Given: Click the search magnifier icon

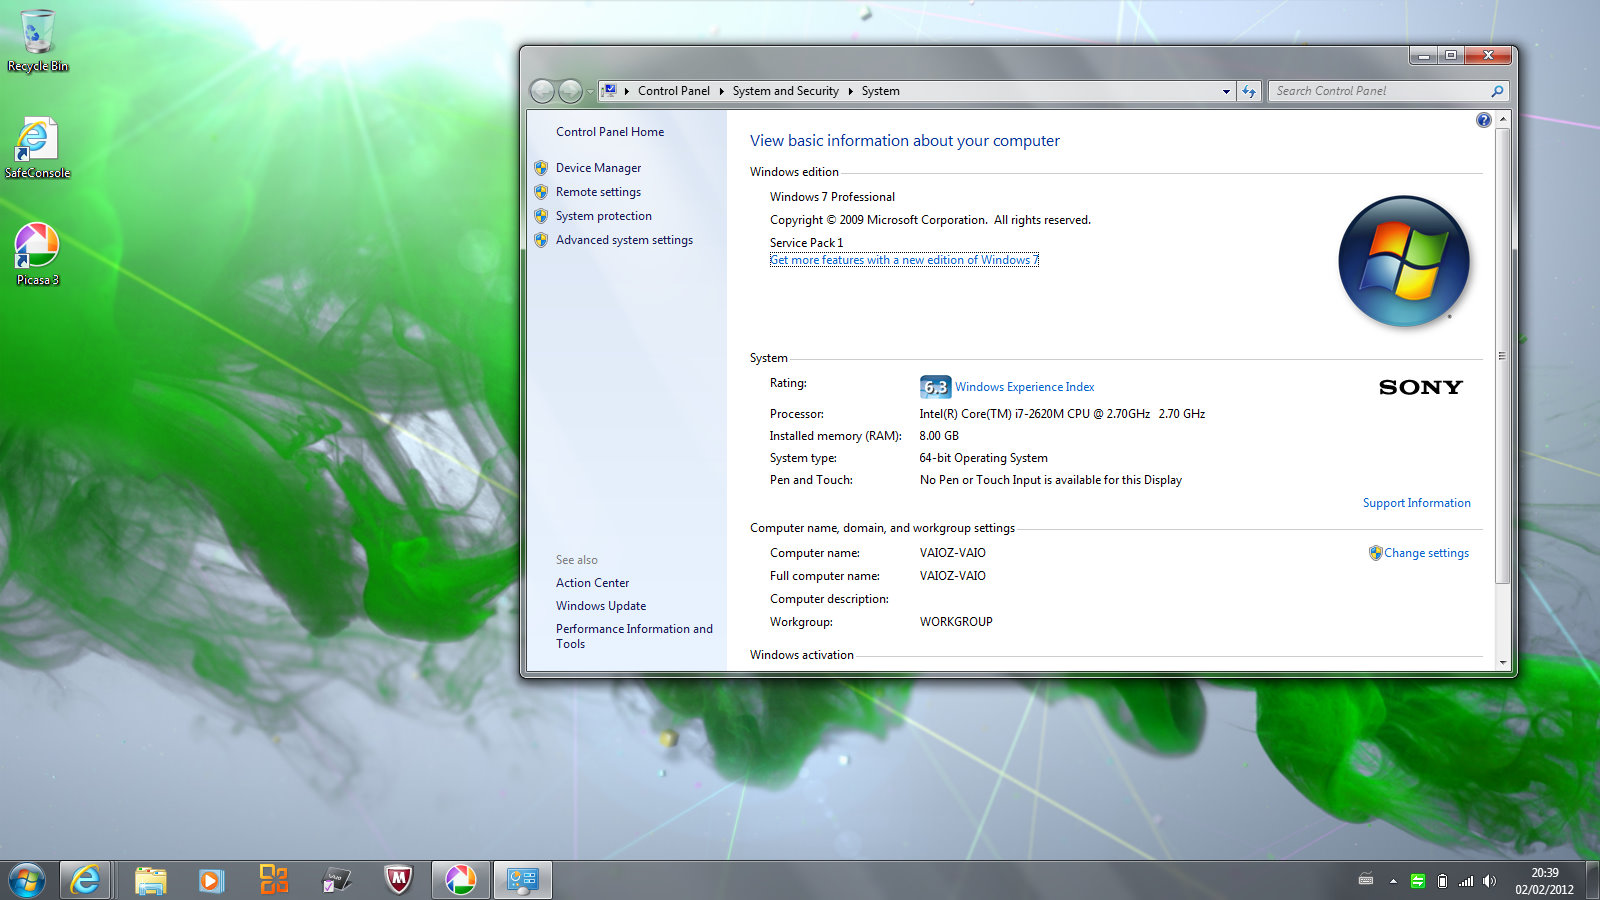Looking at the screenshot, I should pos(1497,91).
